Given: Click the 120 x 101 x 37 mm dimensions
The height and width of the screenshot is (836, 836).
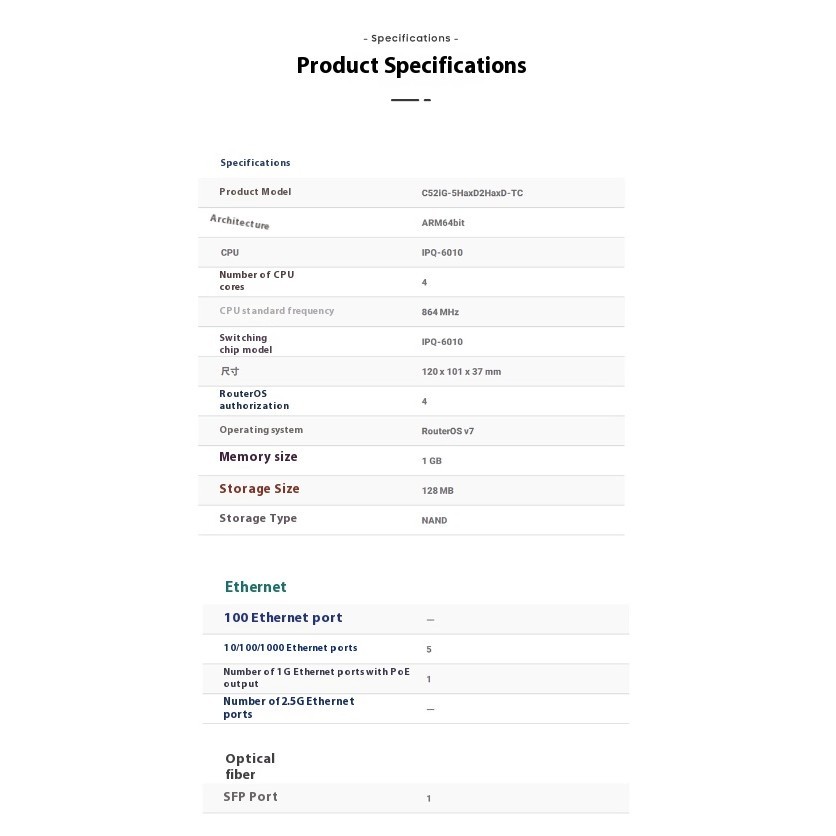Looking at the screenshot, I should tap(461, 372).
